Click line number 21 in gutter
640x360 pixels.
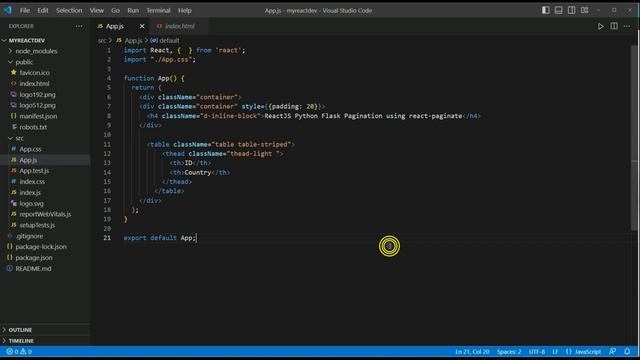(x=107, y=238)
